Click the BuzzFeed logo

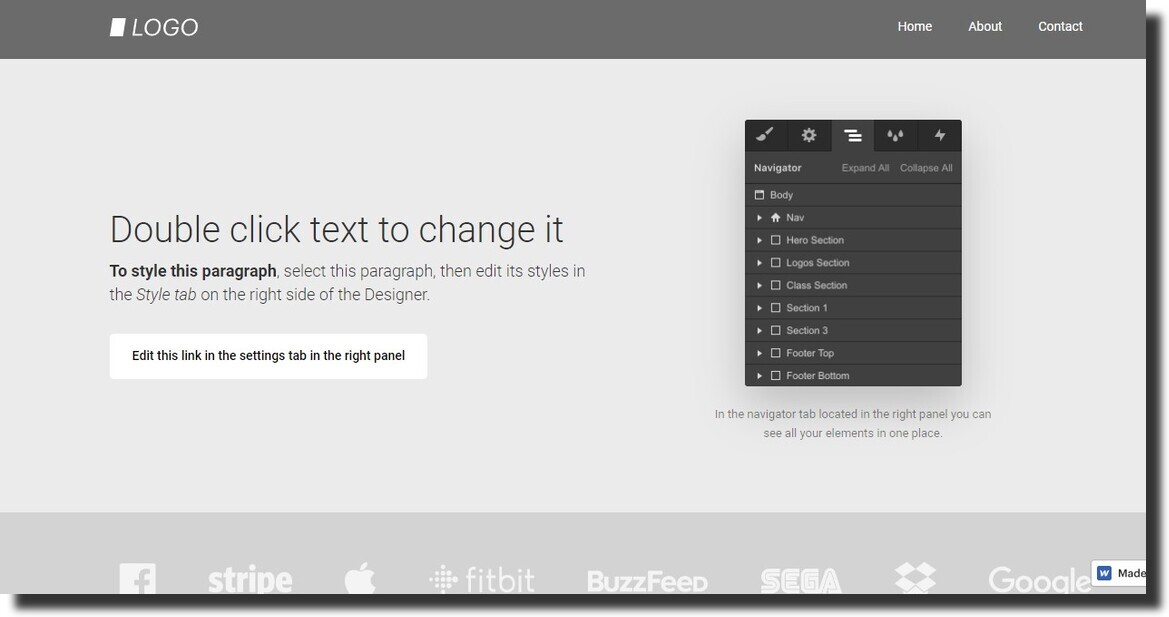[x=647, y=581]
